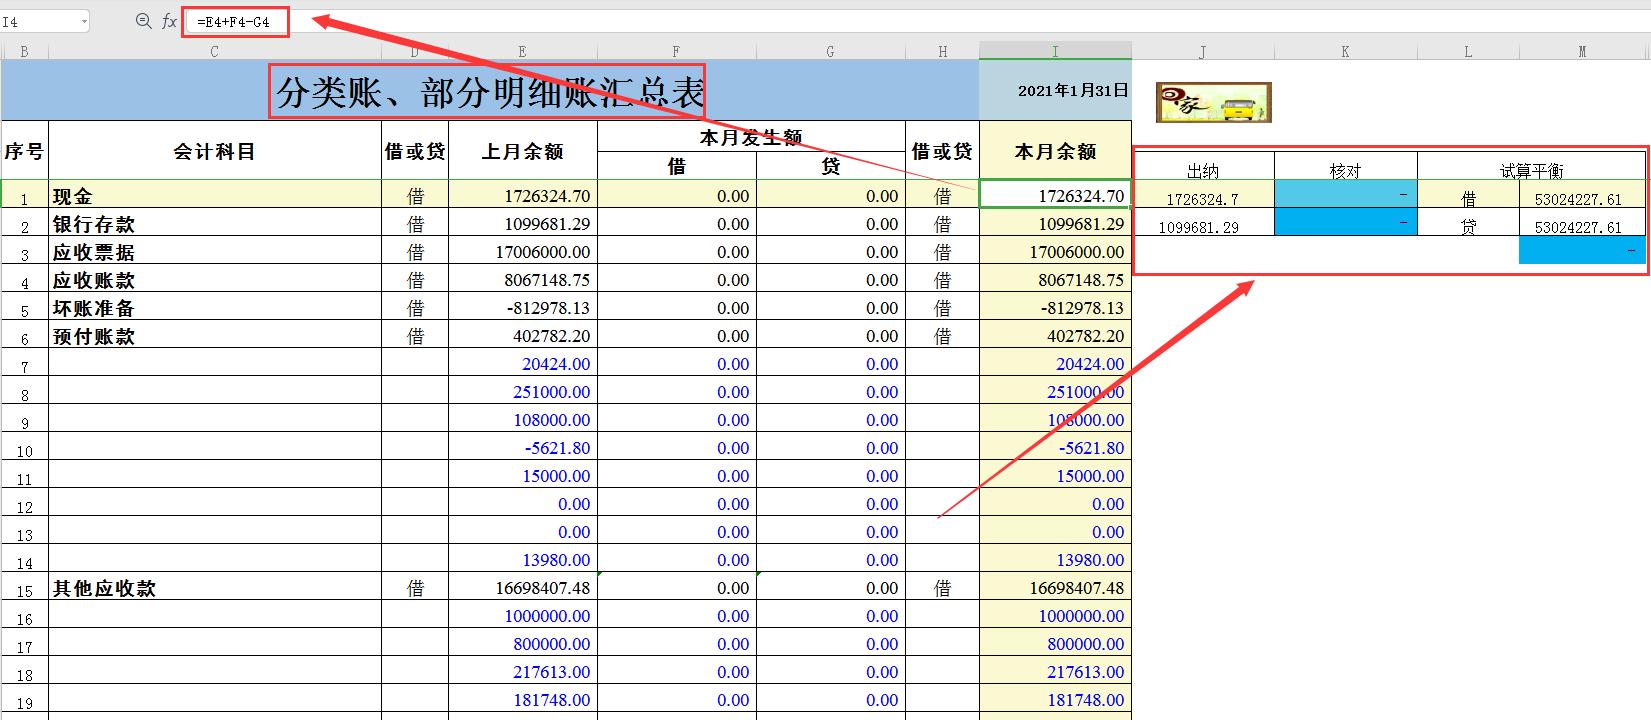Click 上月余额 -812978.13 in 坏账准备 row
The image size is (1651, 720).
click(x=523, y=308)
